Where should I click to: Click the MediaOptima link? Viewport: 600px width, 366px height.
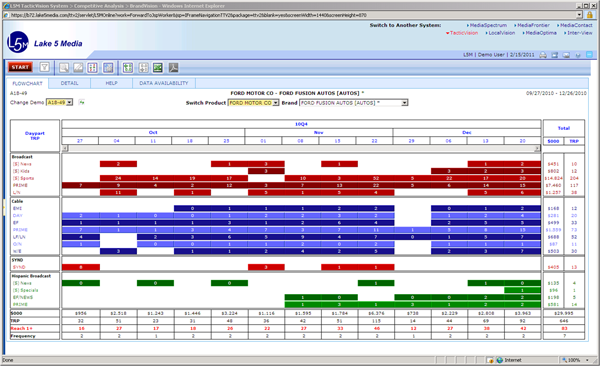coord(540,33)
